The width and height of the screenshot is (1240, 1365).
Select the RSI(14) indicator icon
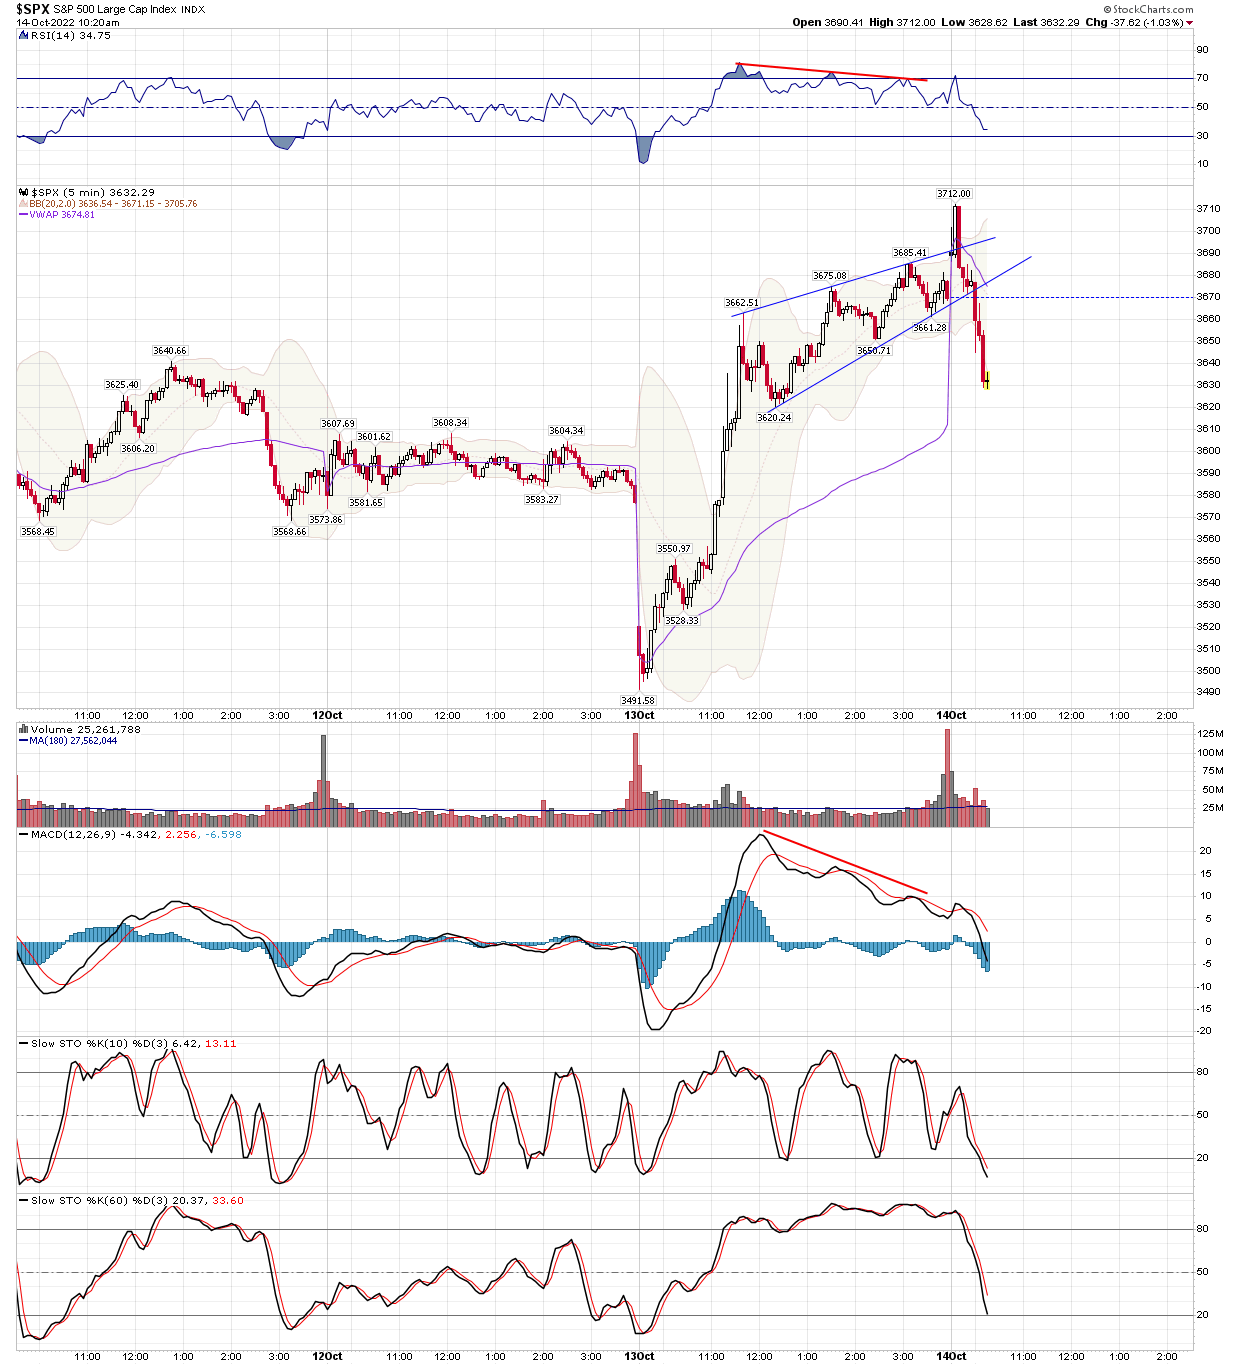[21, 32]
